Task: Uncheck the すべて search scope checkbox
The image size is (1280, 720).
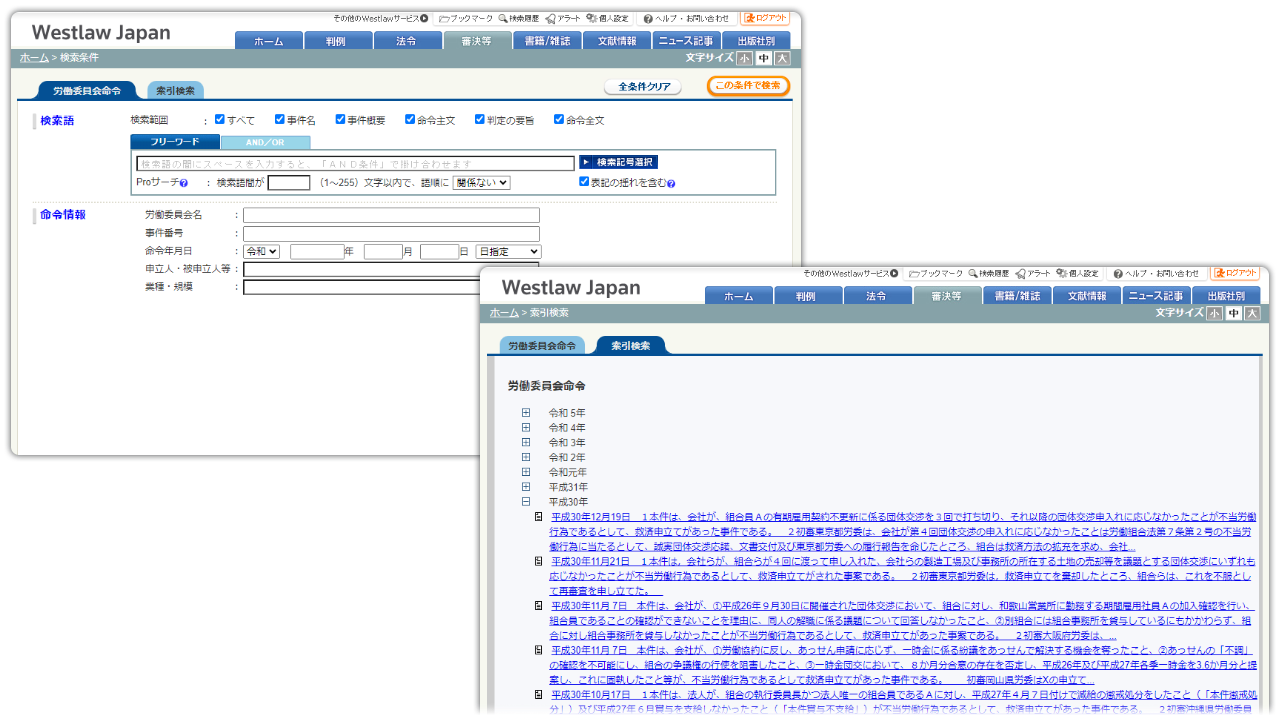Action: pos(220,120)
